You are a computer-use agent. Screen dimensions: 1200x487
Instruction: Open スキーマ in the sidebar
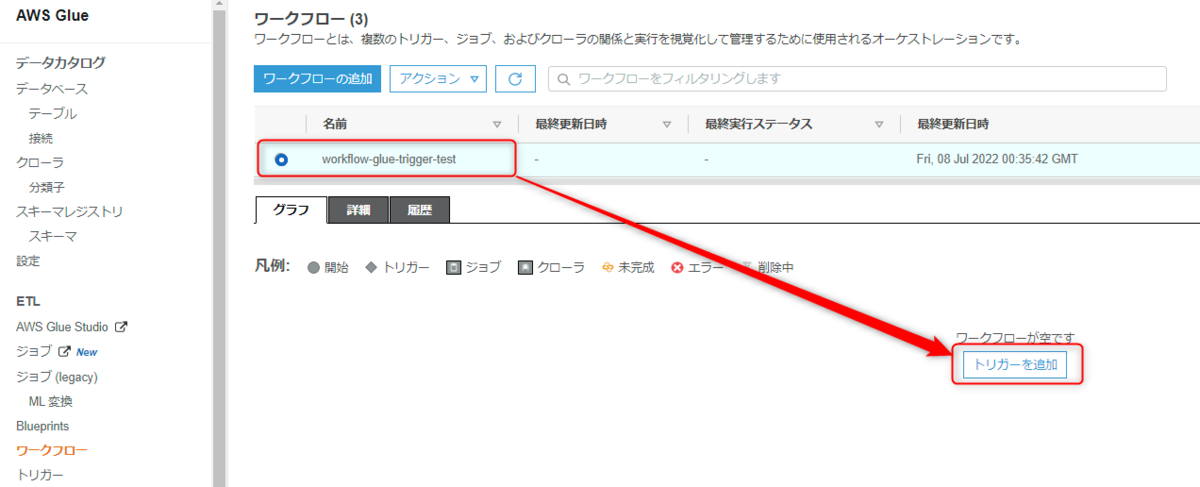[x=53, y=236]
